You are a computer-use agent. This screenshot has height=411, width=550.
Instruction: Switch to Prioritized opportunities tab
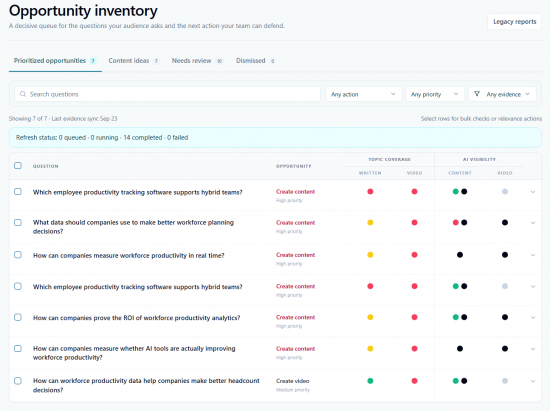[55, 61]
